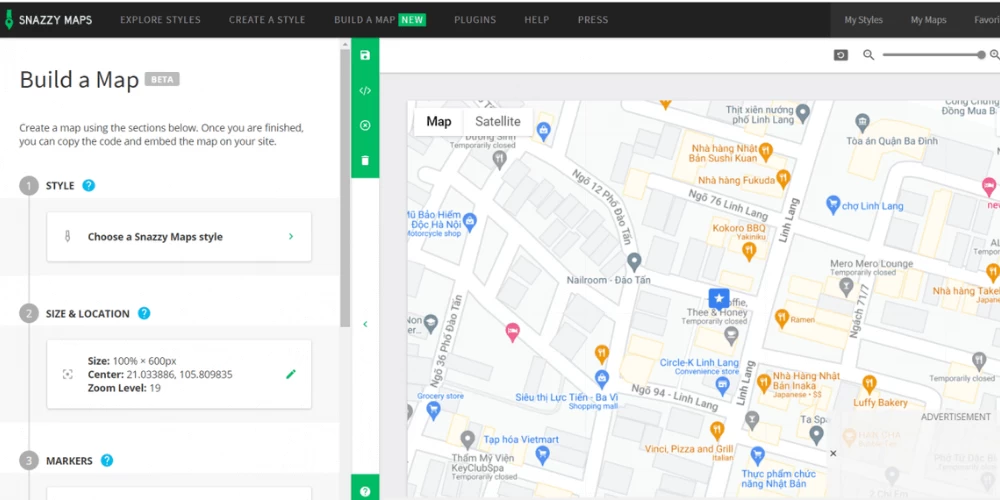Go to My Maps
Viewport: 1000px width, 500px height.
click(x=928, y=20)
